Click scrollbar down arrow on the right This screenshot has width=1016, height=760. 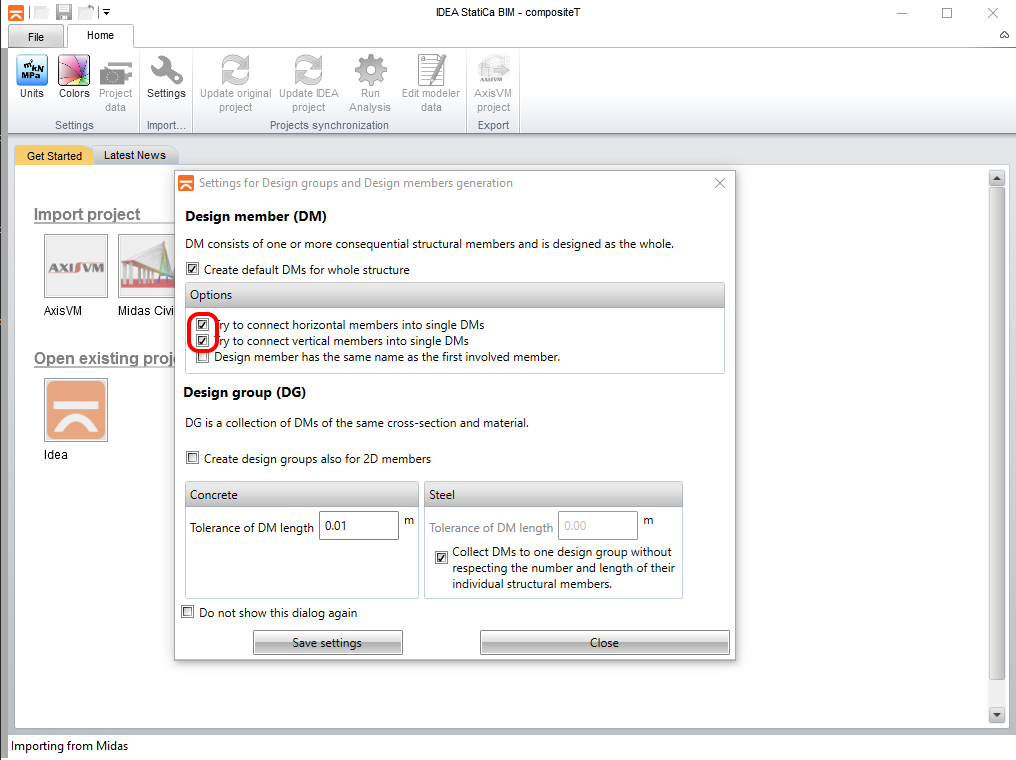click(x=997, y=715)
